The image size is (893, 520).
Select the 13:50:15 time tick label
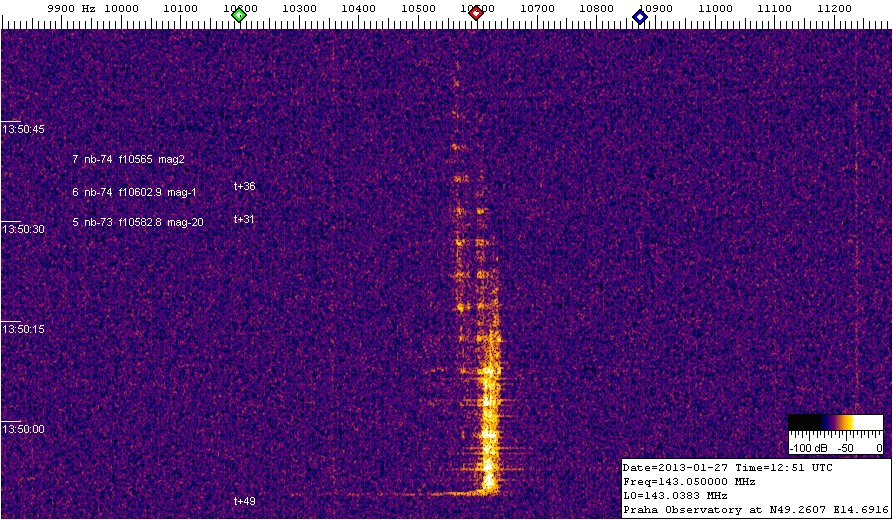pyautogui.click(x=22, y=330)
